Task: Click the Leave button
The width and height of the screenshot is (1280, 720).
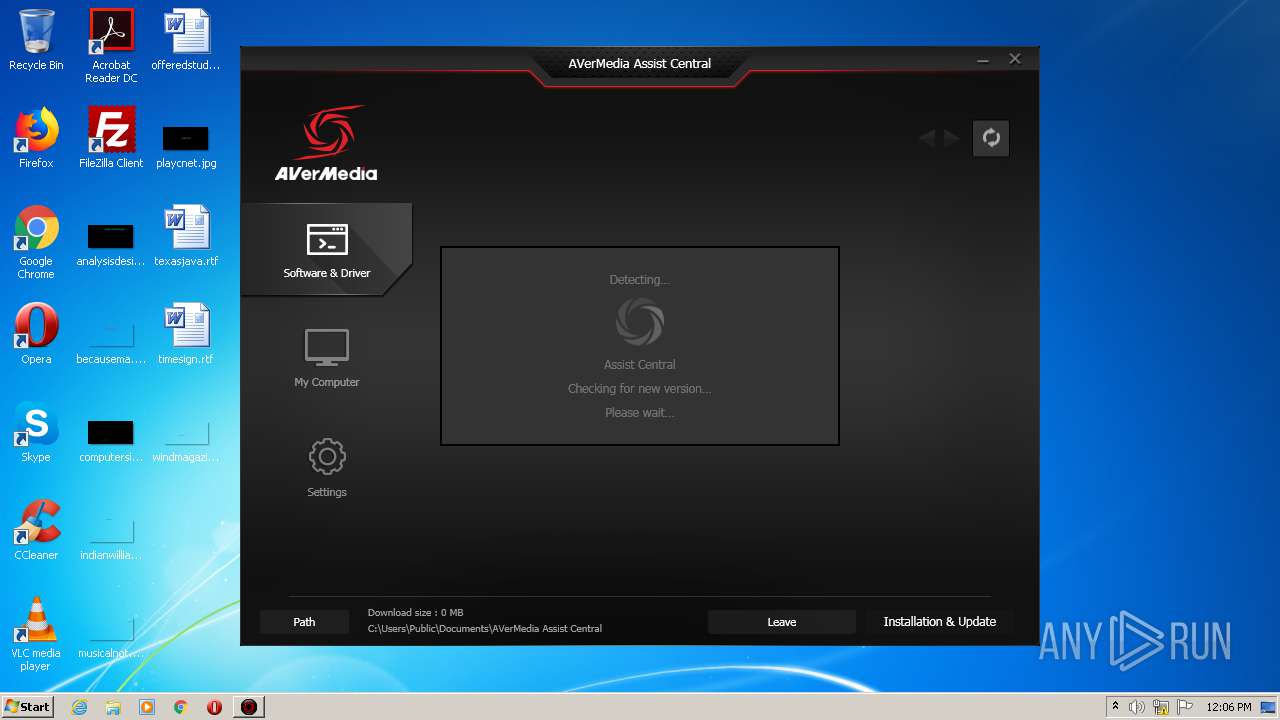Action: click(782, 622)
